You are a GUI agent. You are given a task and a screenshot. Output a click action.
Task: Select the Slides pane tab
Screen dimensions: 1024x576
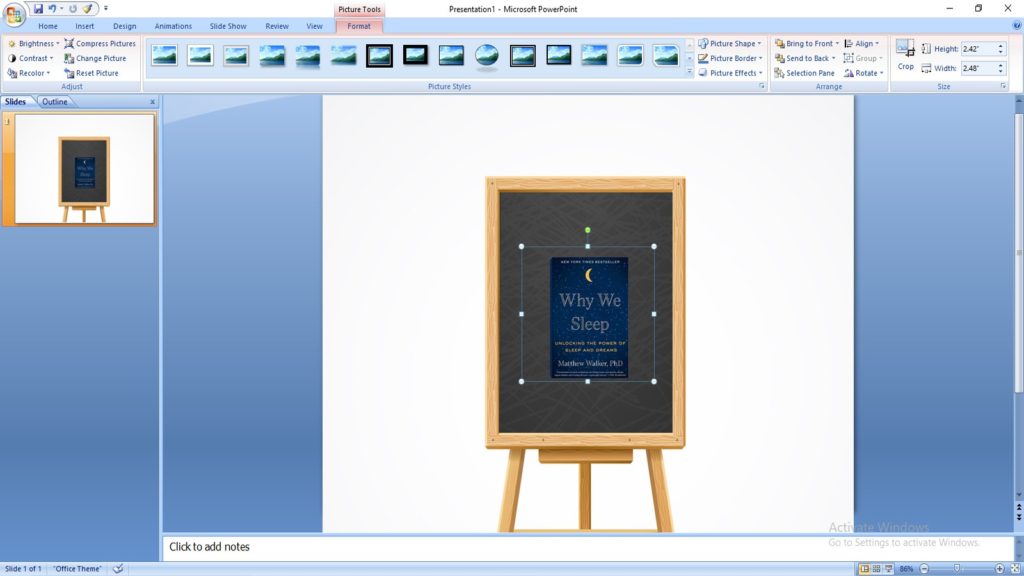pyautogui.click(x=15, y=102)
